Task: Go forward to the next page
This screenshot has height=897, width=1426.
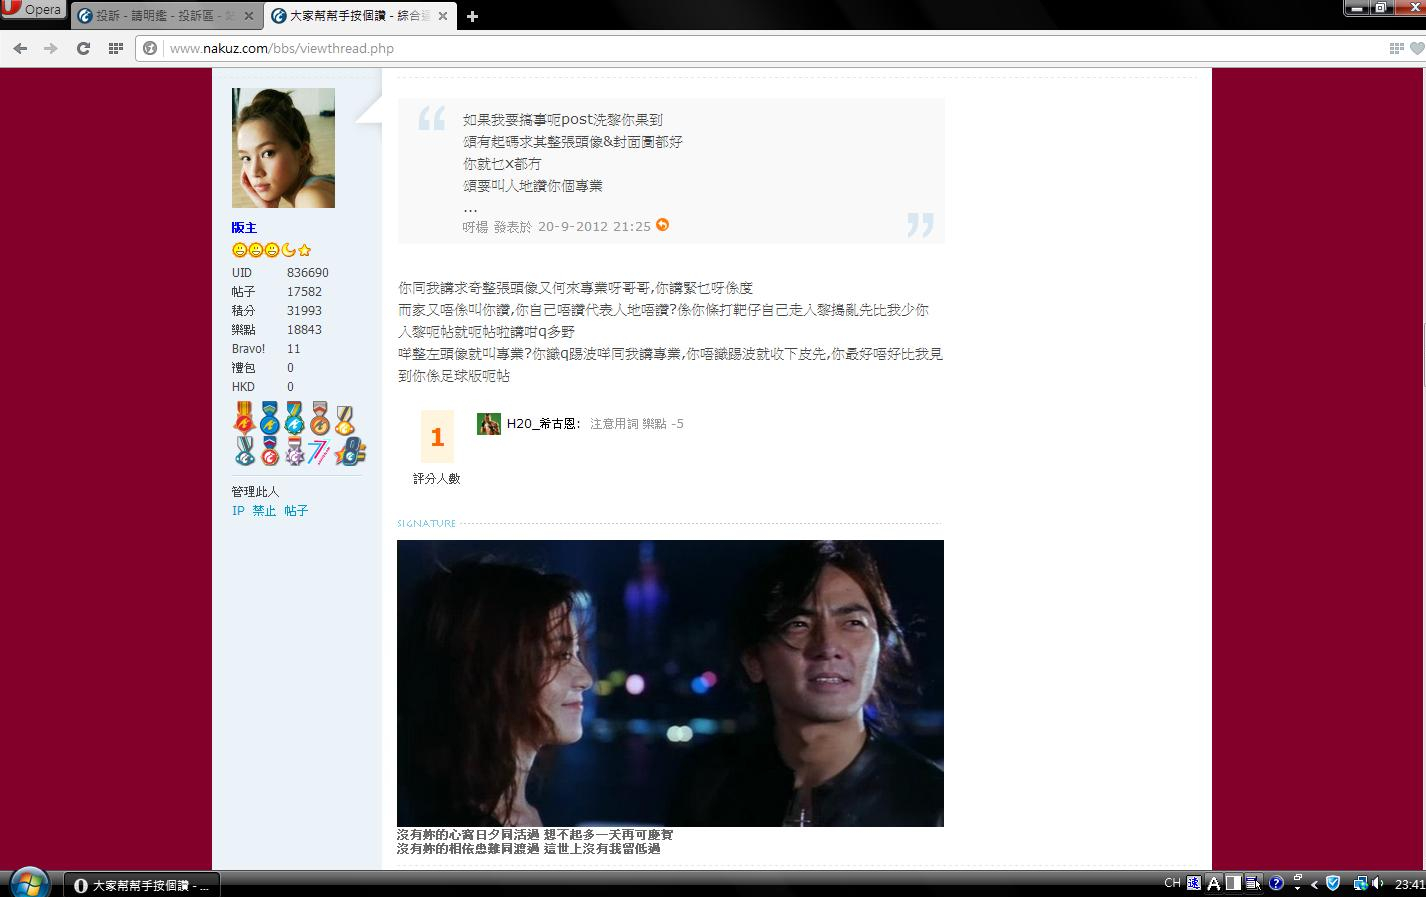Action: pyautogui.click(x=51, y=48)
